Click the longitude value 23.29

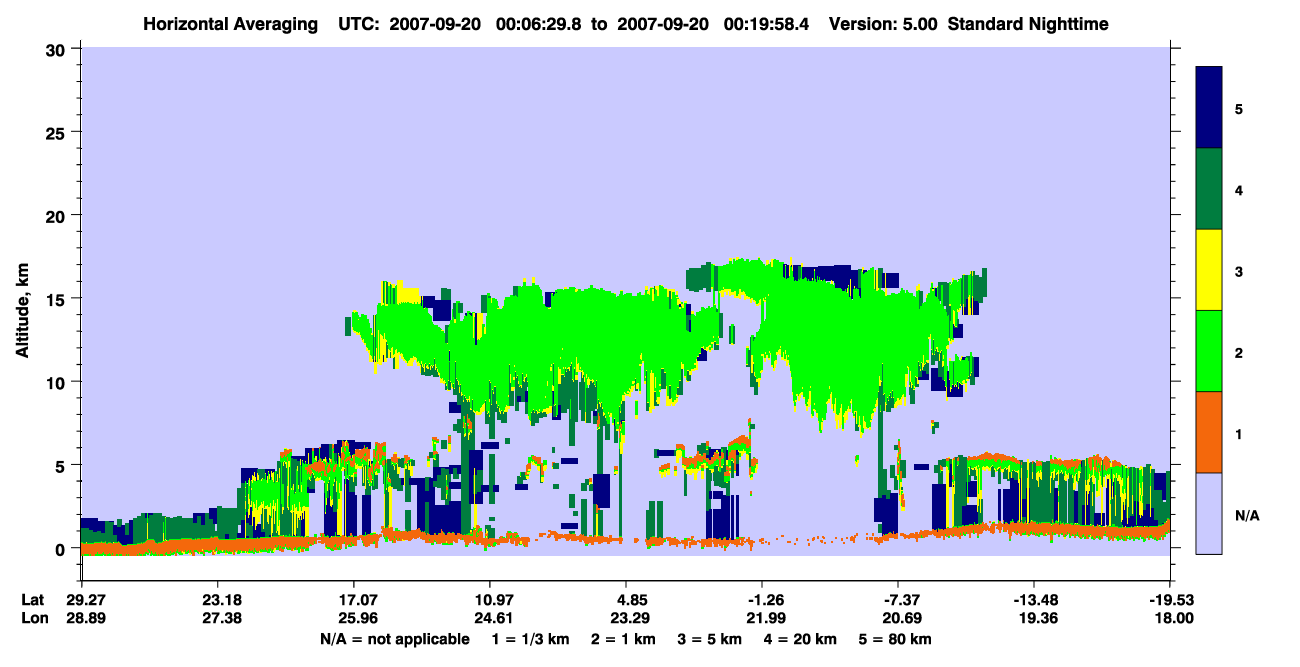tap(631, 618)
